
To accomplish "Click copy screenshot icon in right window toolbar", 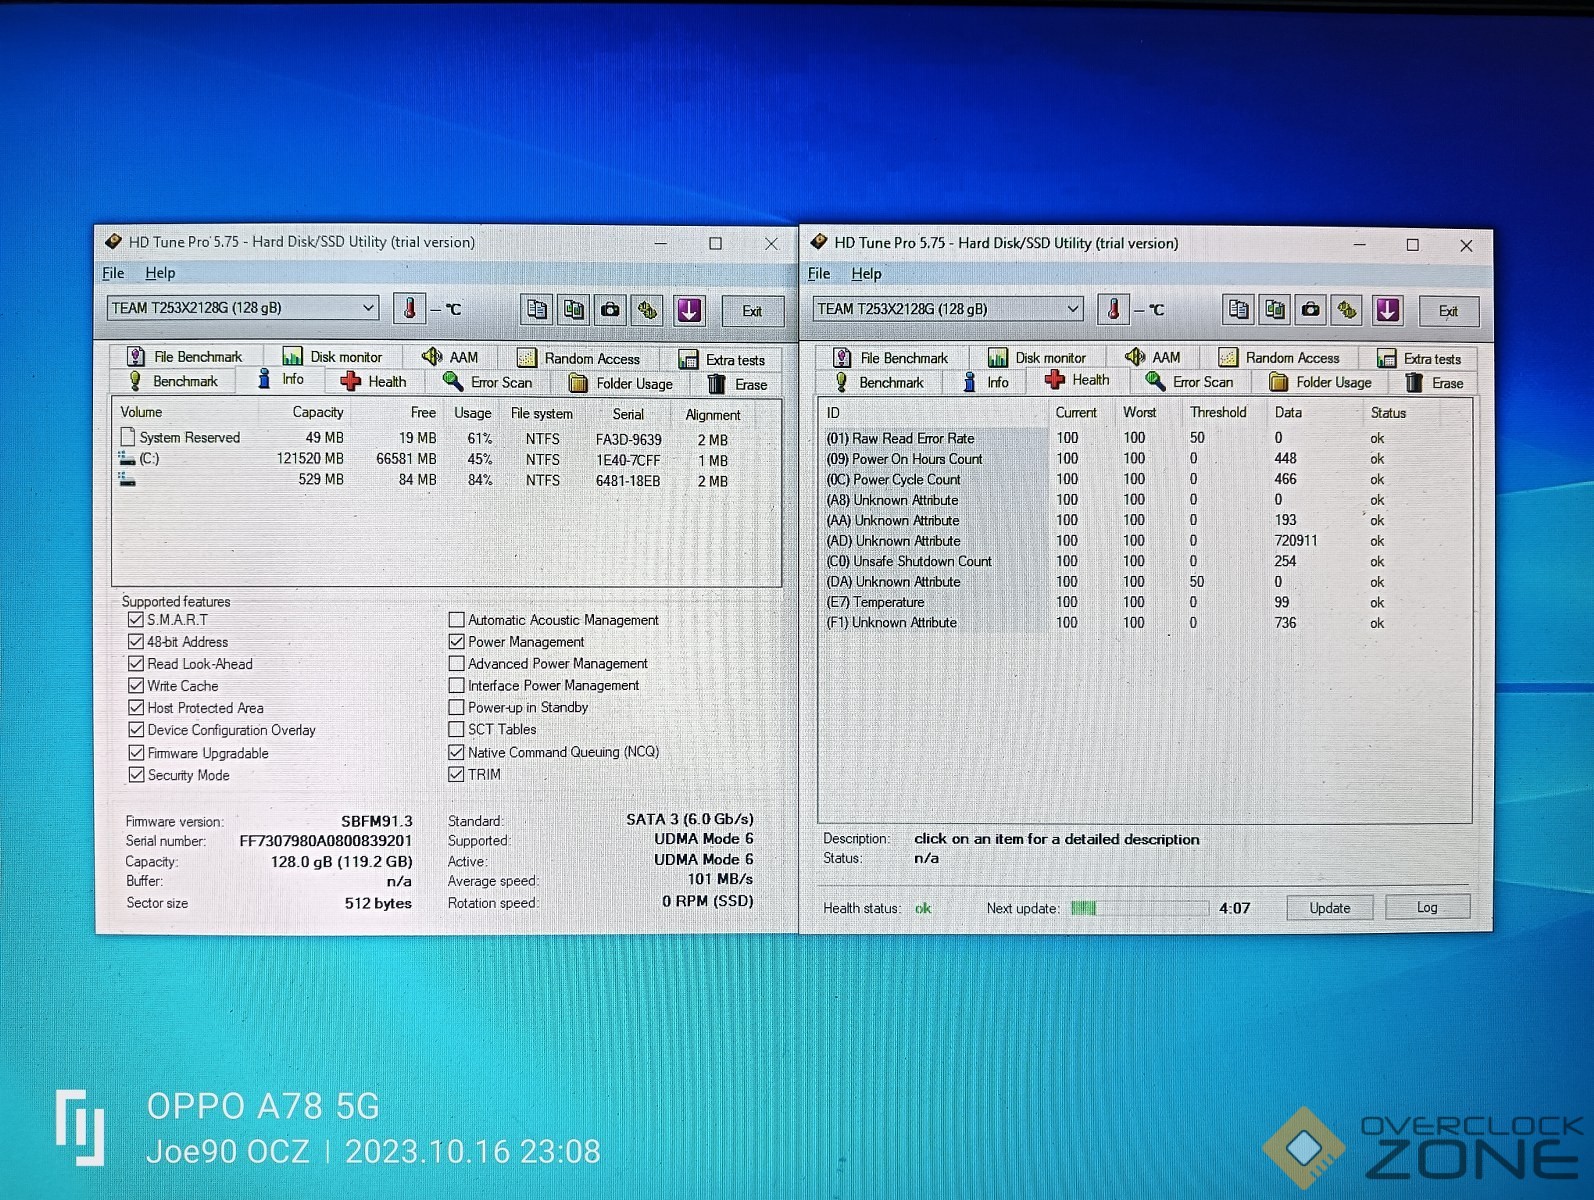I will pyautogui.click(x=1275, y=310).
